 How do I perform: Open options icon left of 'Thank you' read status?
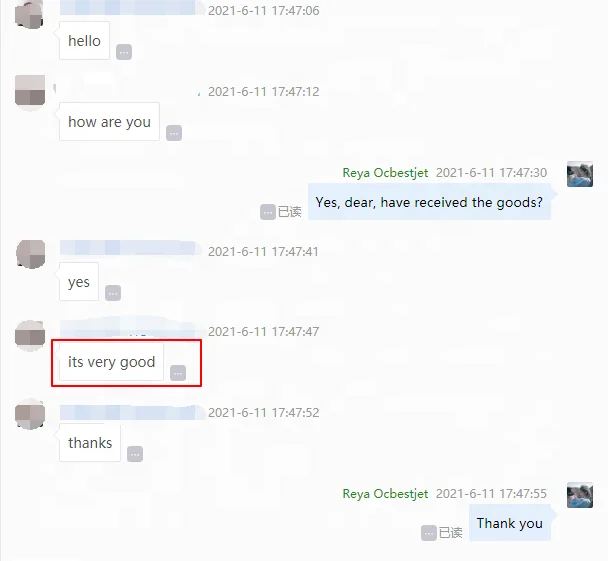tap(429, 533)
